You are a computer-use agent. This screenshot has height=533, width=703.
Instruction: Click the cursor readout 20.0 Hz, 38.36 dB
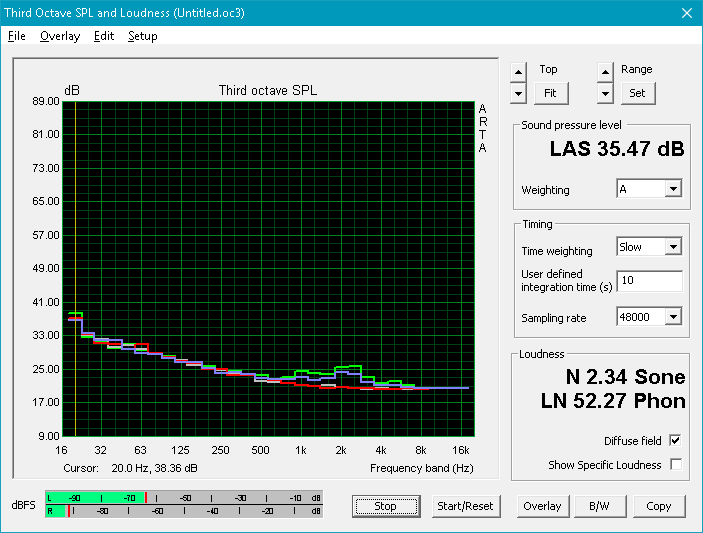[x=154, y=468]
